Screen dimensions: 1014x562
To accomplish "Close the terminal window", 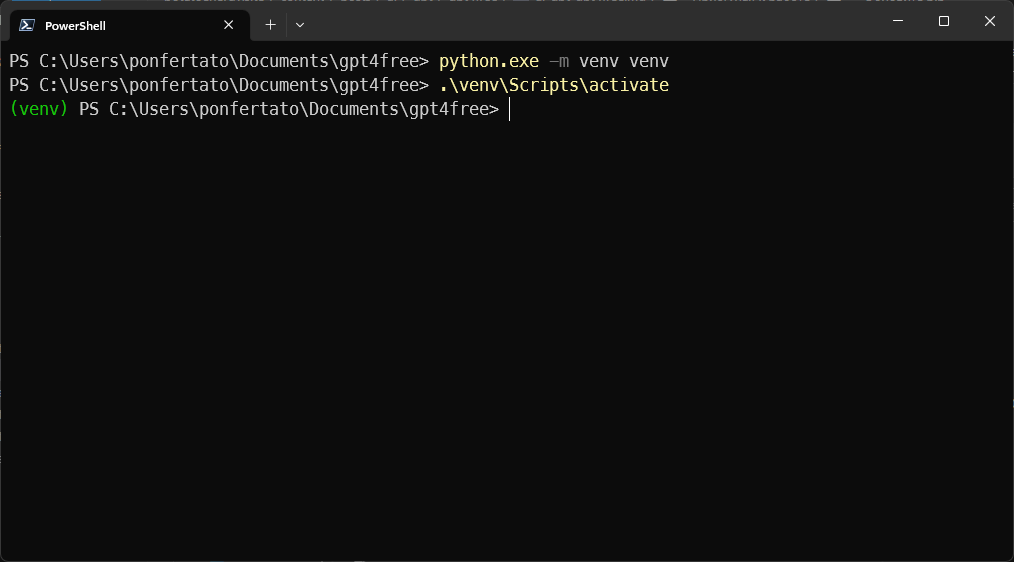I will (989, 22).
